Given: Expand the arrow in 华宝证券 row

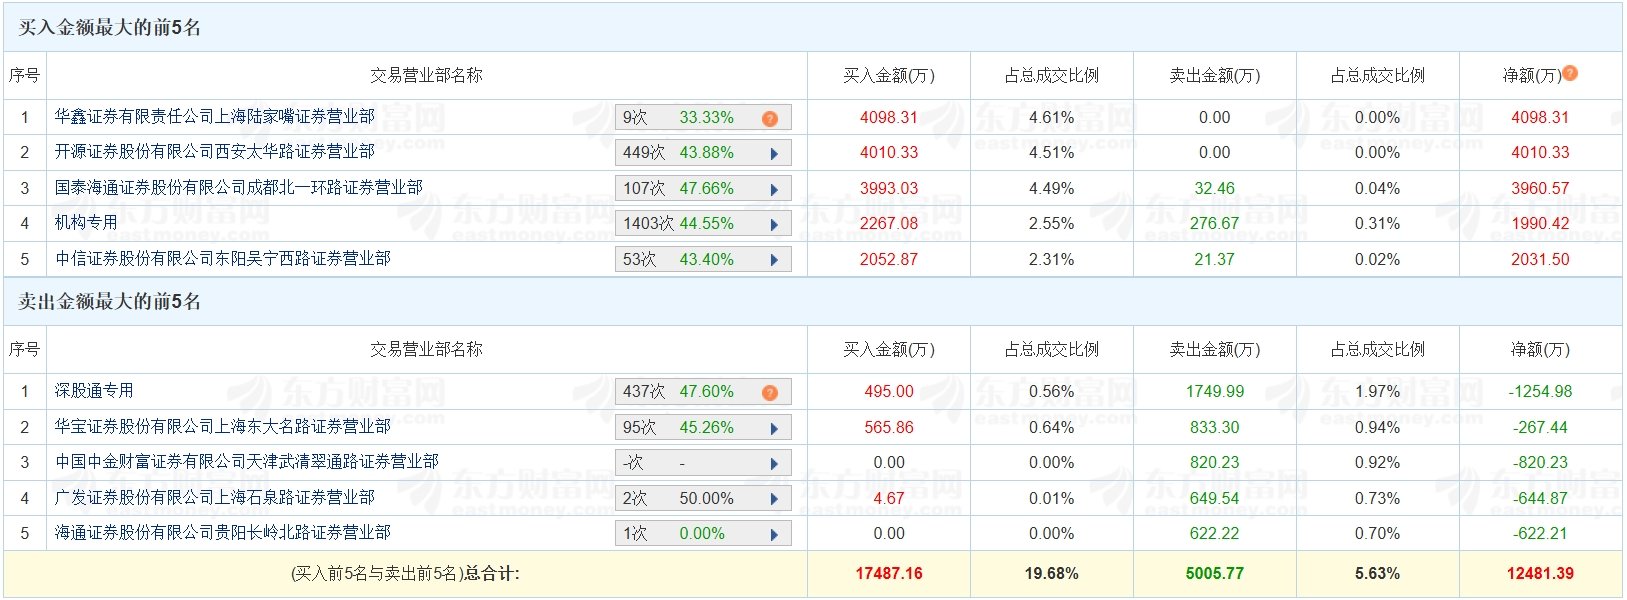Looking at the screenshot, I should tap(774, 429).
